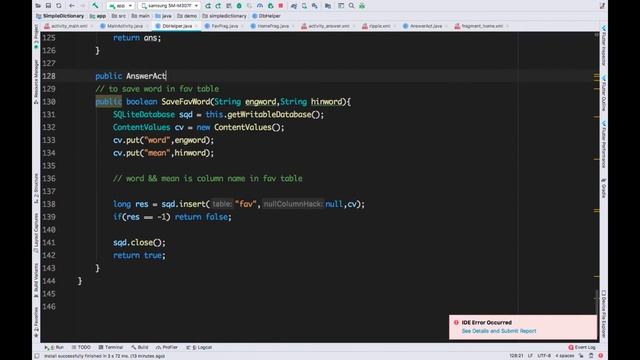Open the Terminal tool window
This screenshot has height=360, width=640.
[111, 347]
